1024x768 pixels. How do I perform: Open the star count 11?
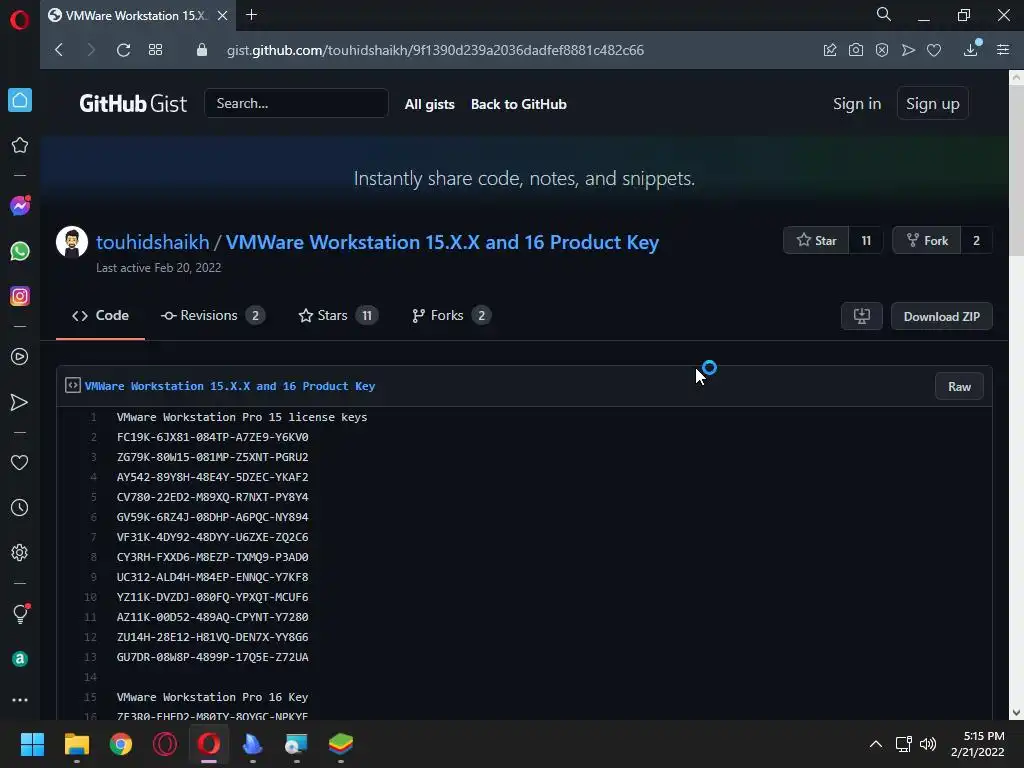tap(866, 240)
